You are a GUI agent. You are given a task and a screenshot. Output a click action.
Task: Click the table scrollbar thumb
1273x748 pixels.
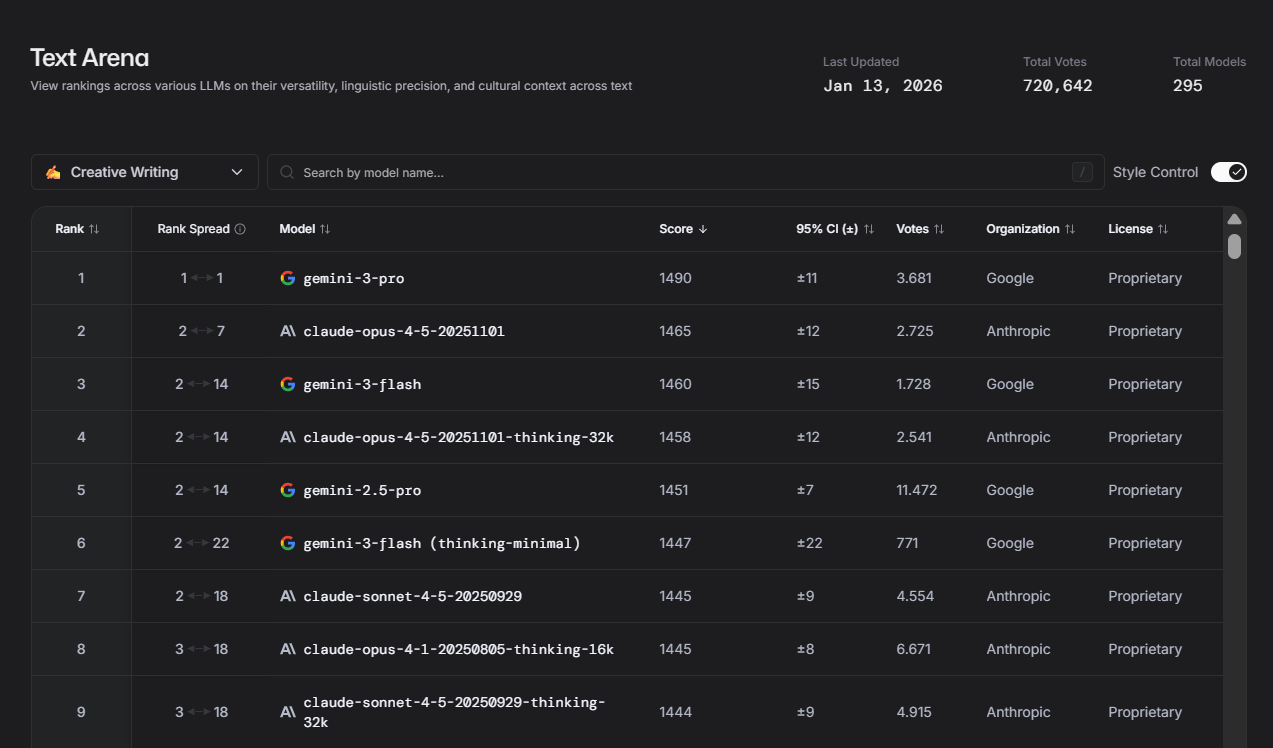coord(1234,246)
